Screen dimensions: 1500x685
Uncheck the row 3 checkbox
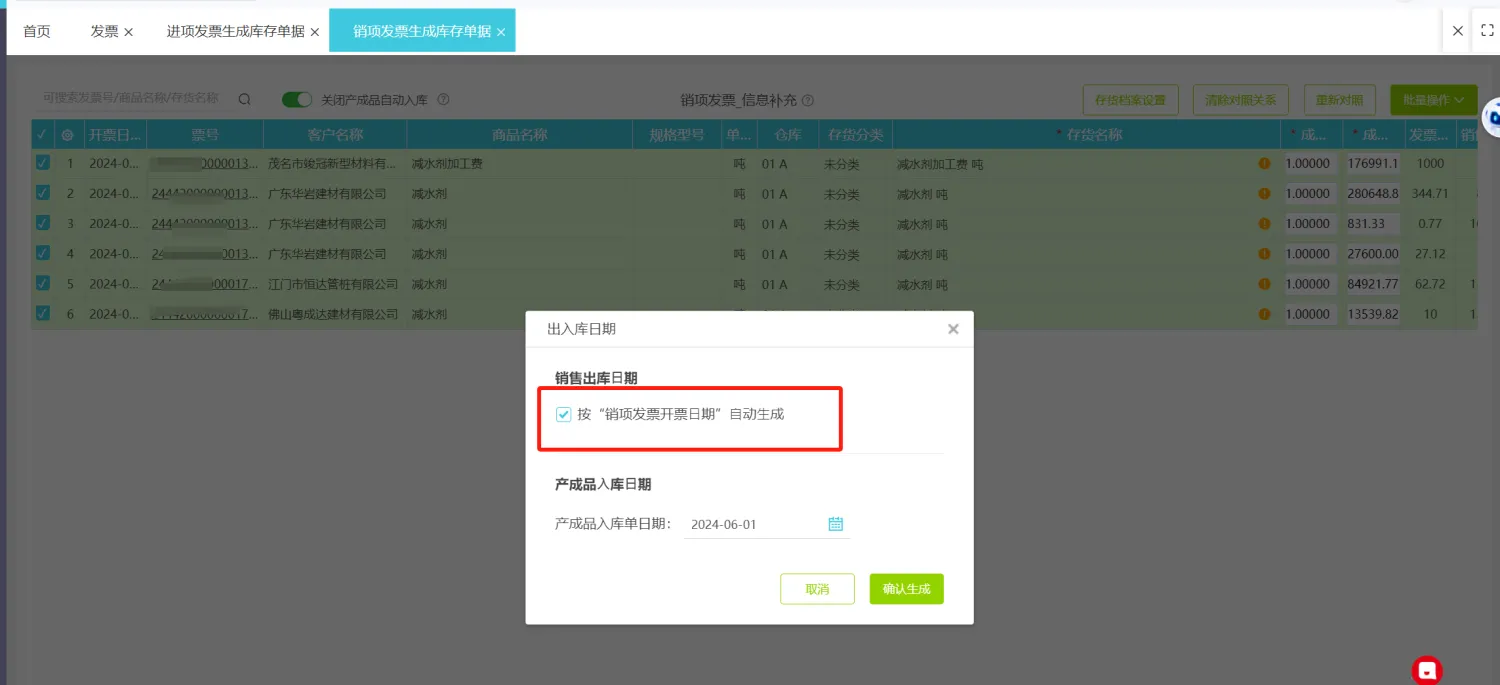pos(42,223)
